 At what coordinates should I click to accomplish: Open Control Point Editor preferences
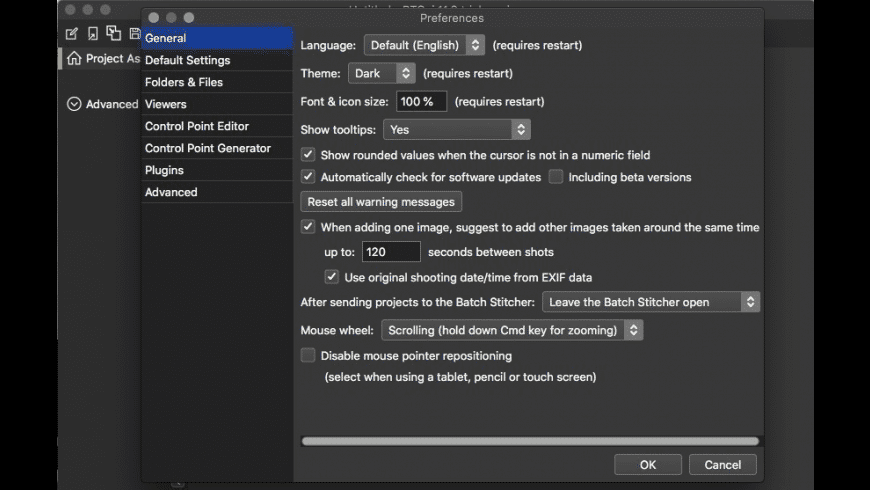217,126
